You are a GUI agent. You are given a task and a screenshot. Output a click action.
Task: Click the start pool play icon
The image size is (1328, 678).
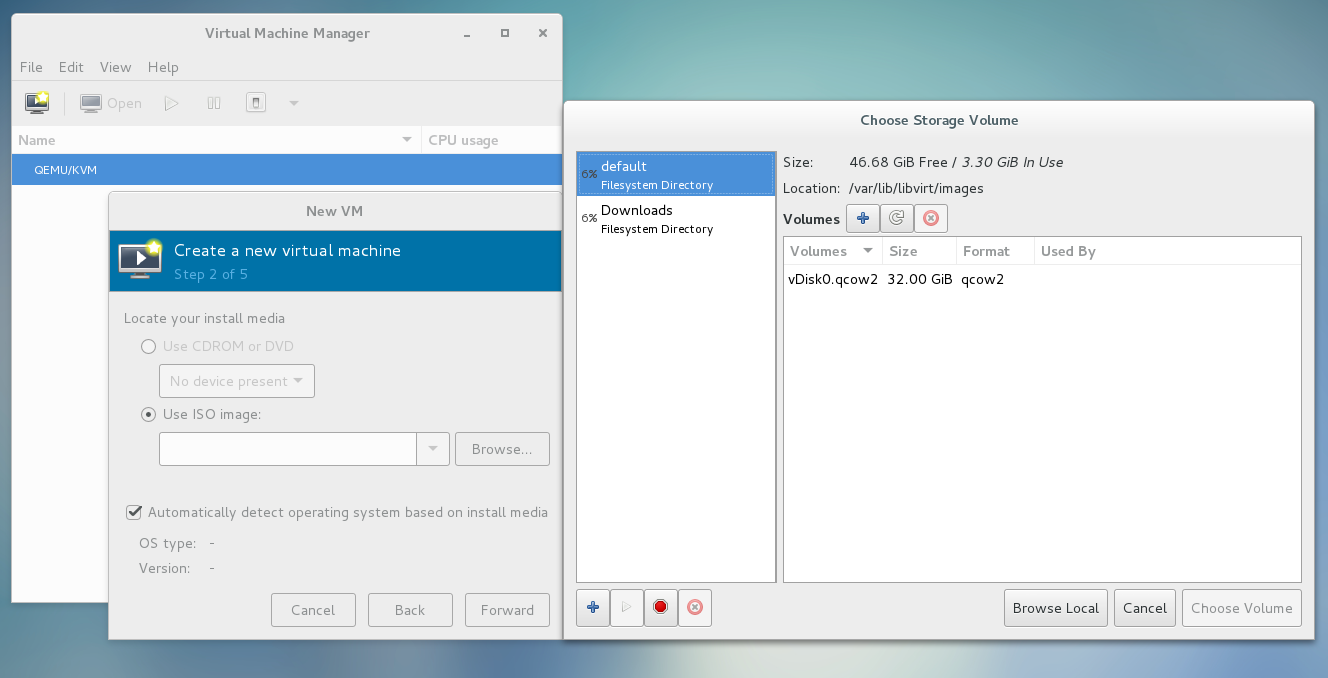[627, 607]
